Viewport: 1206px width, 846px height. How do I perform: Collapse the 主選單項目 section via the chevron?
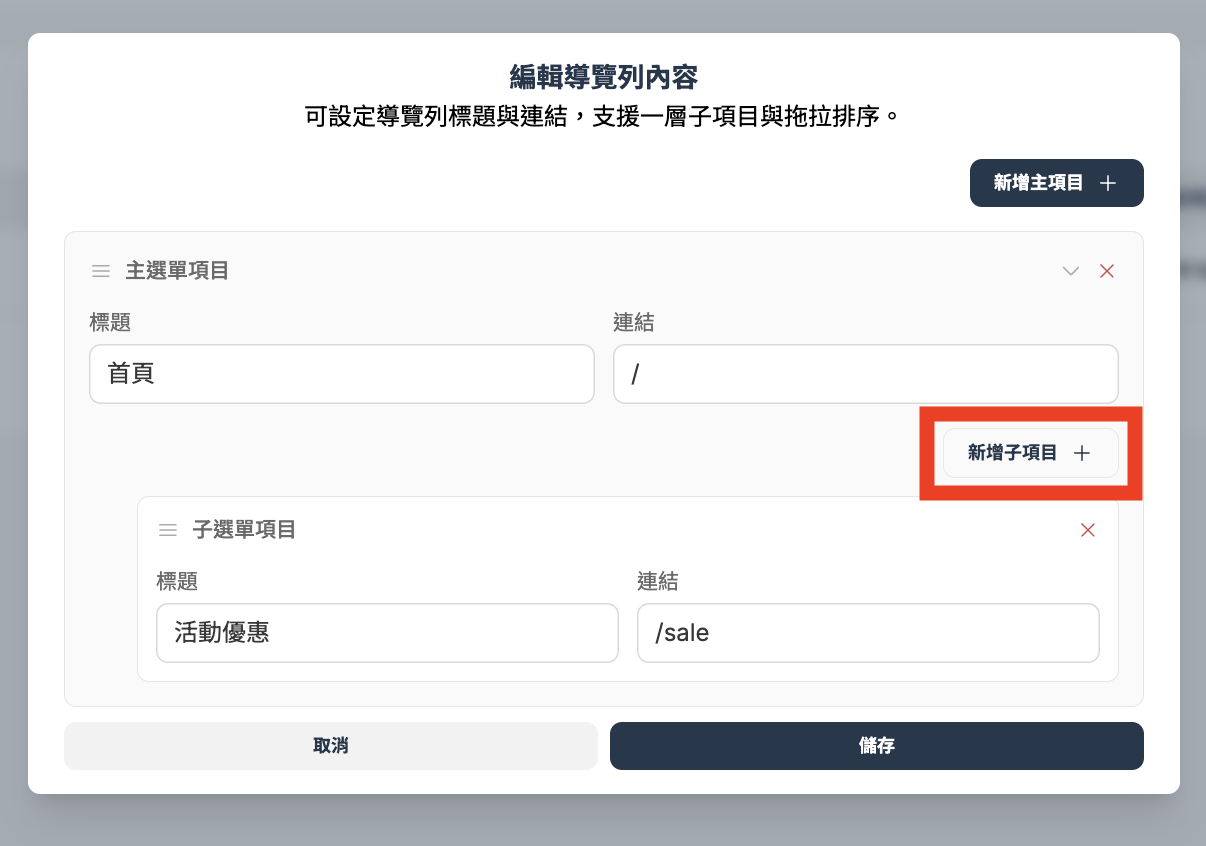tap(1071, 270)
